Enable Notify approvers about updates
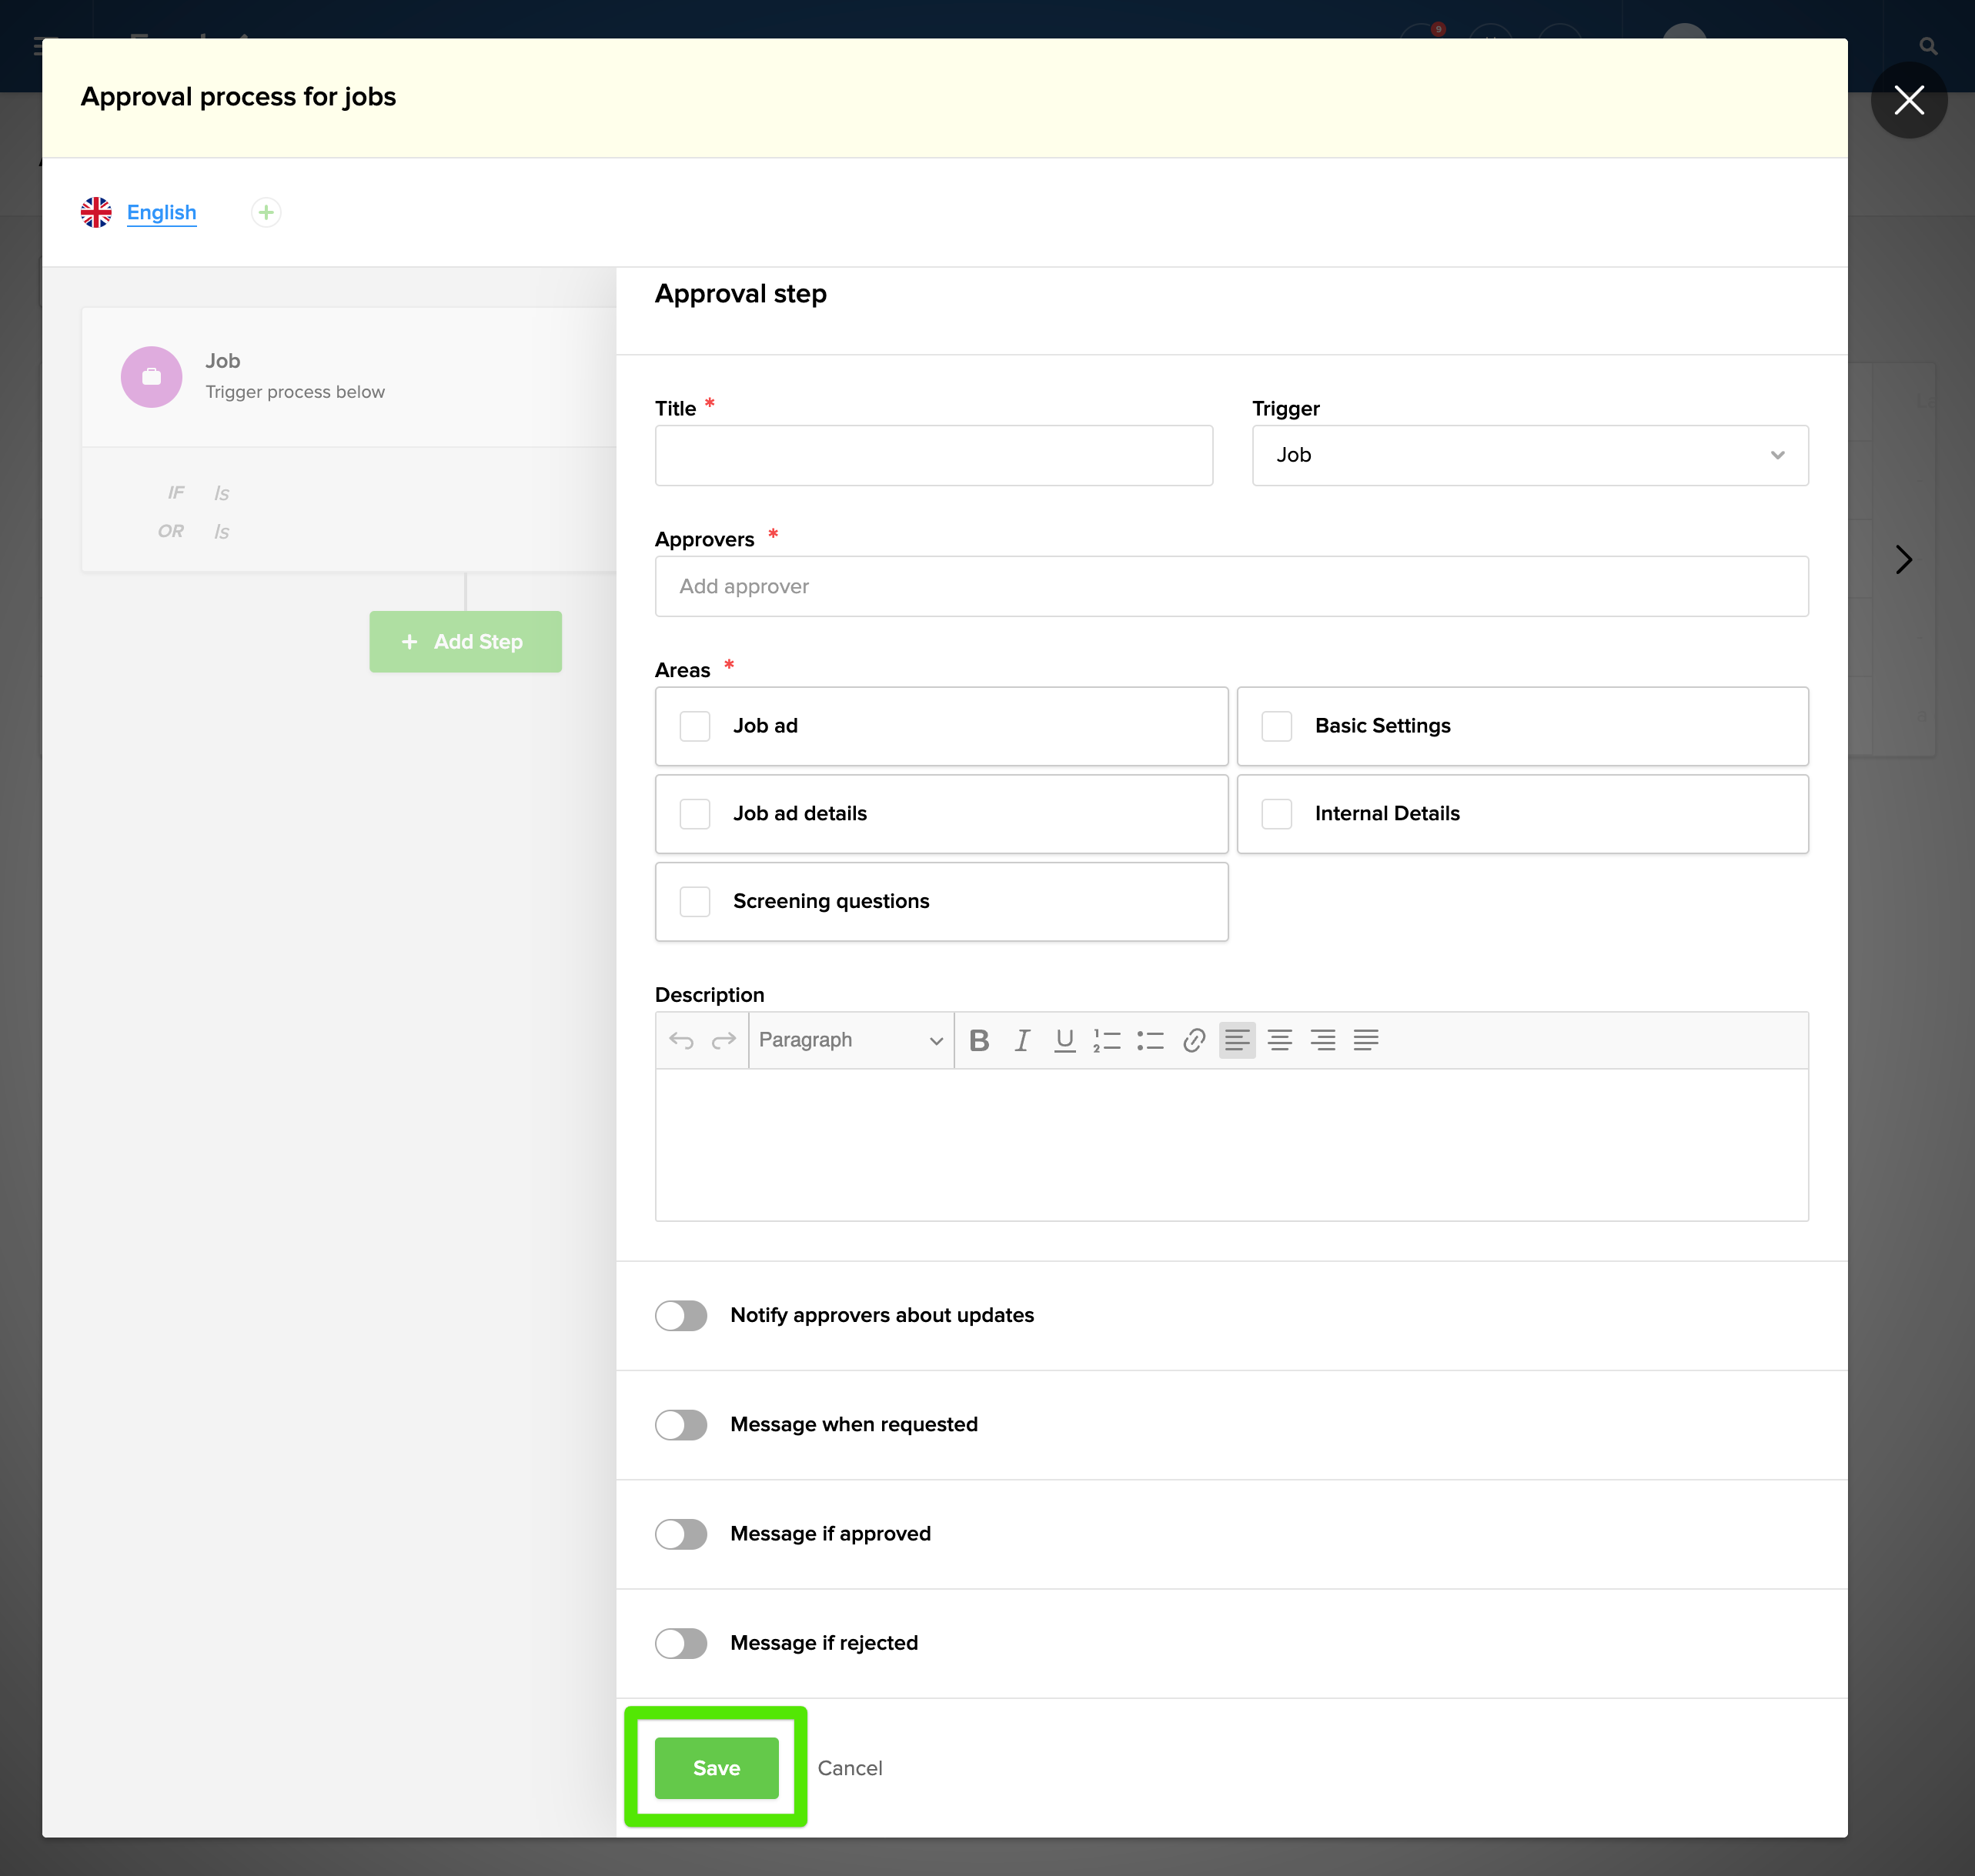This screenshot has width=1975, height=1876. [x=681, y=1315]
